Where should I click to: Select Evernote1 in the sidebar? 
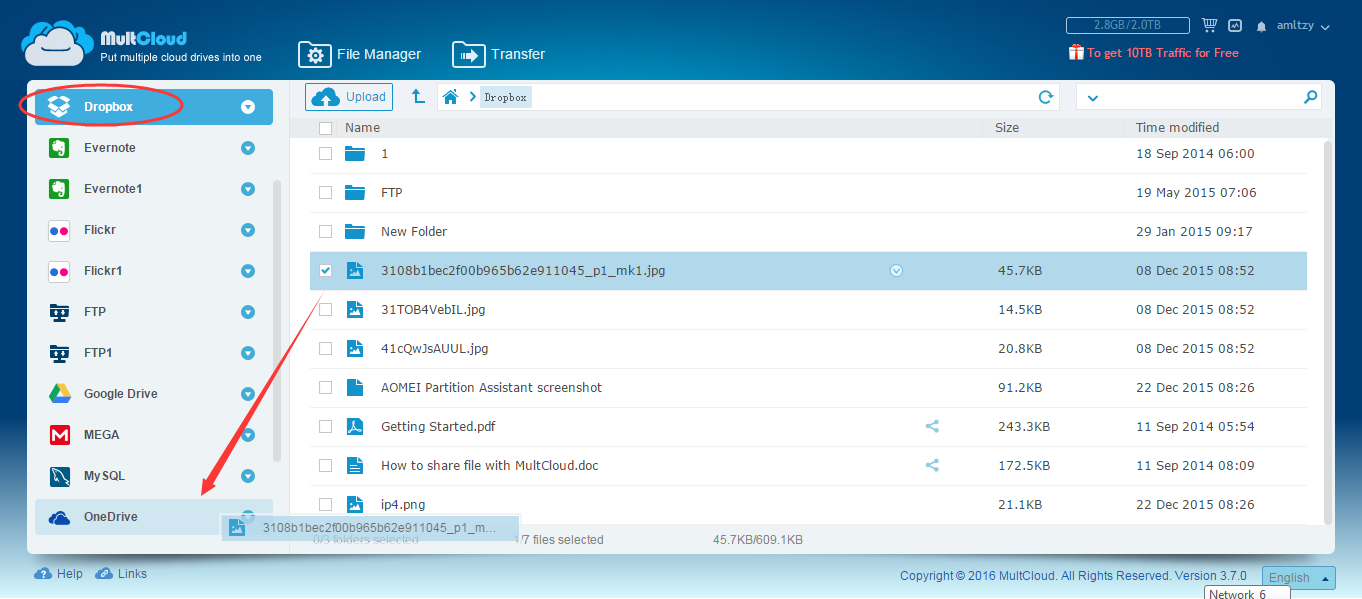(154, 189)
